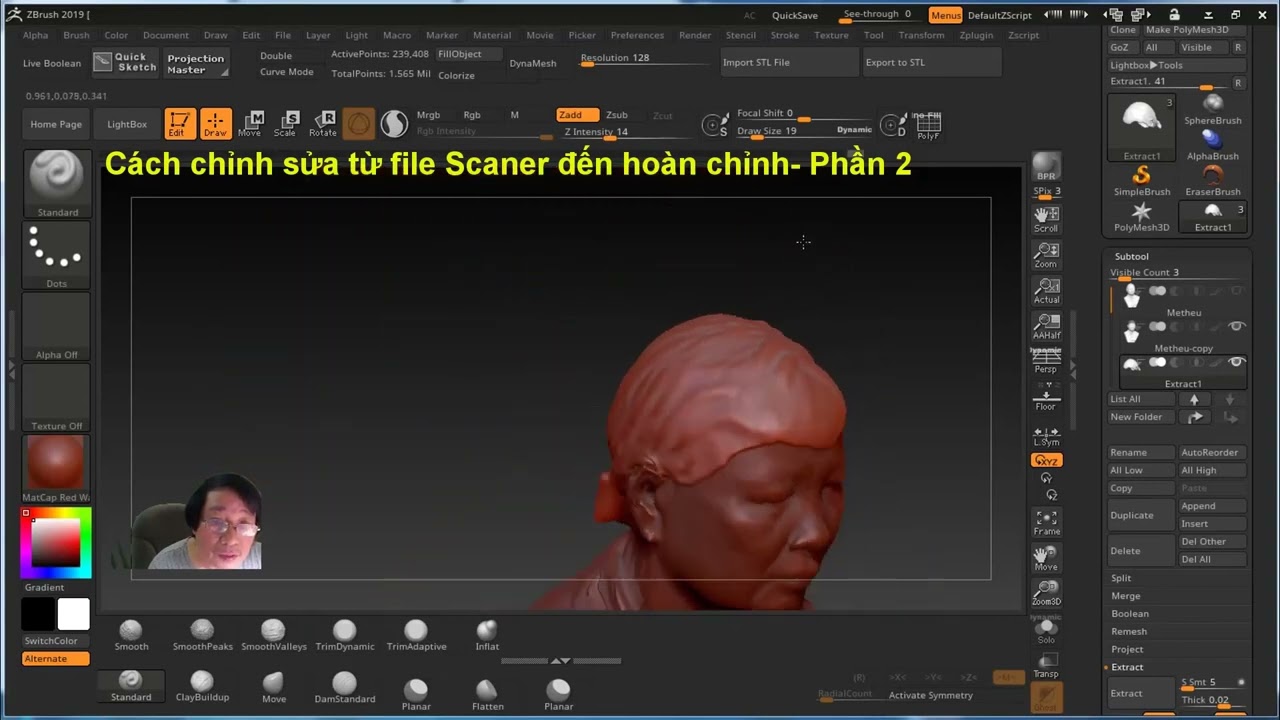Frame the mesh in the viewport

click(1046, 522)
